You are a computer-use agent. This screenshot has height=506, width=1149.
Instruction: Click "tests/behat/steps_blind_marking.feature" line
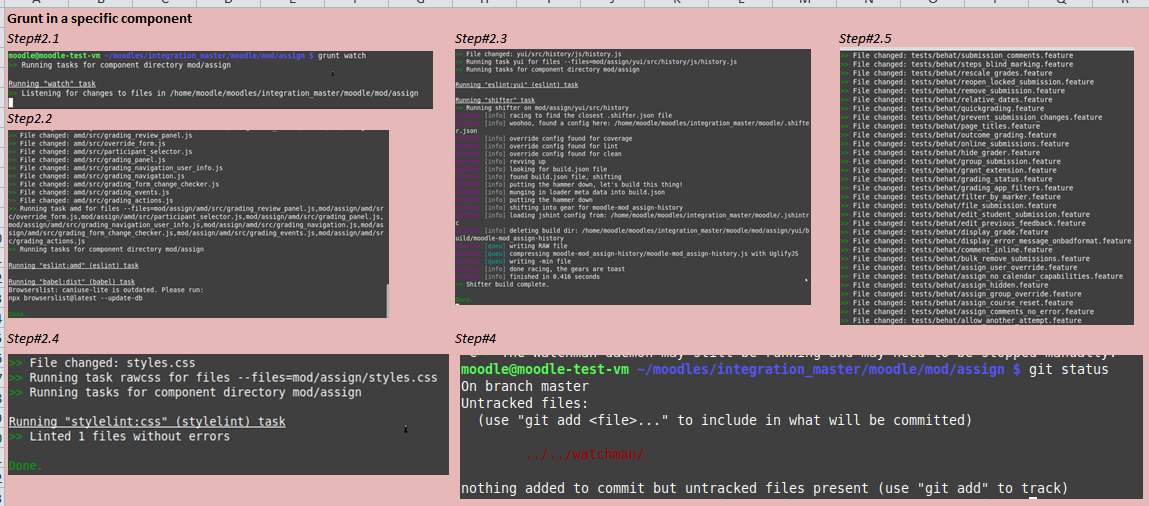(957, 64)
